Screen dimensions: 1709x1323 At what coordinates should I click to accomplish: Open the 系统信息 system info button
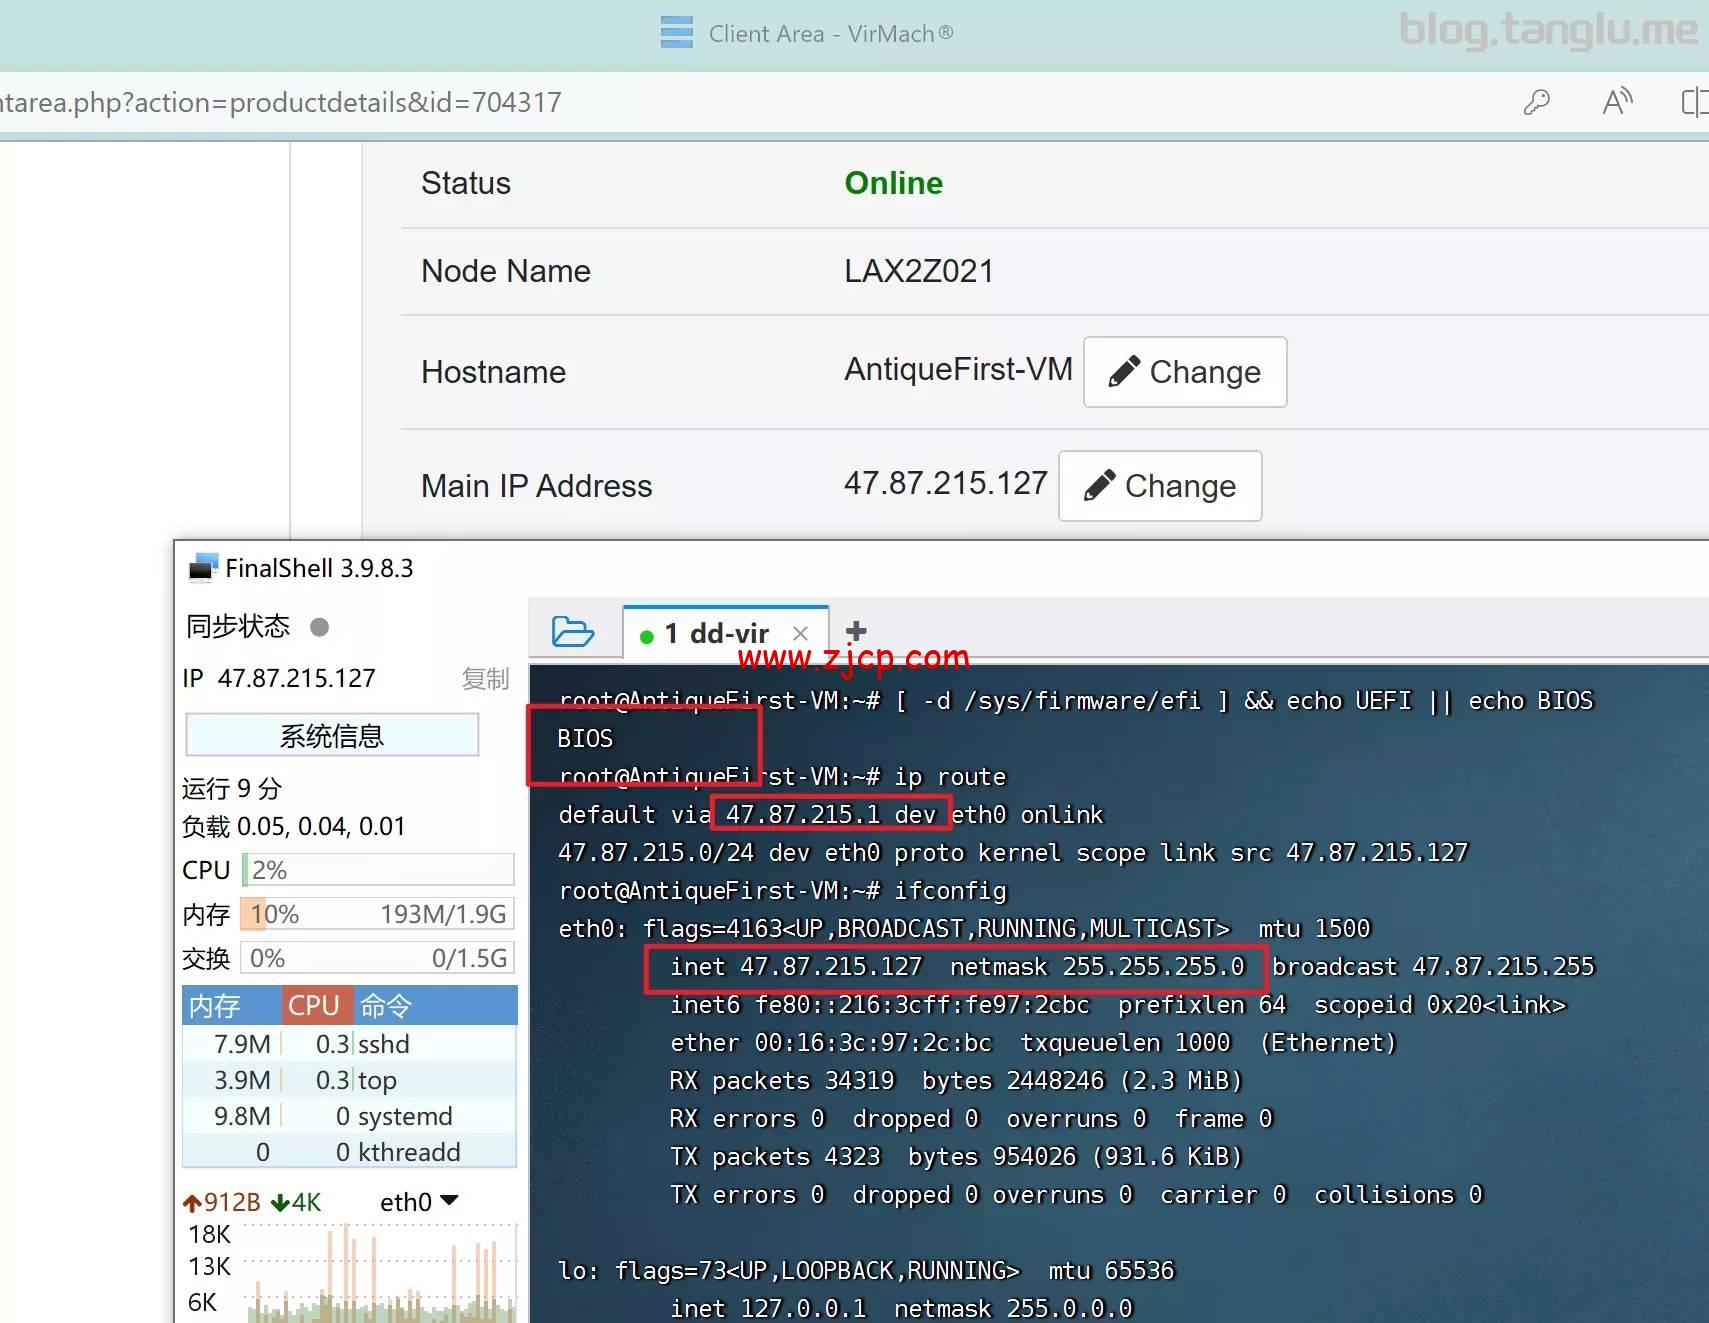(332, 736)
